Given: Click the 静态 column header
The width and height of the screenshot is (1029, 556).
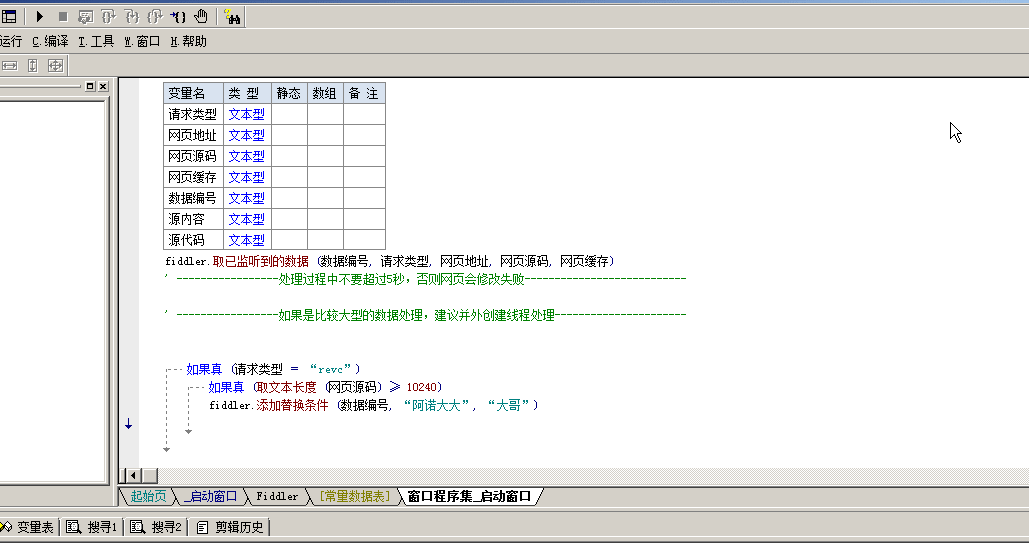Looking at the screenshot, I should point(289,93).
